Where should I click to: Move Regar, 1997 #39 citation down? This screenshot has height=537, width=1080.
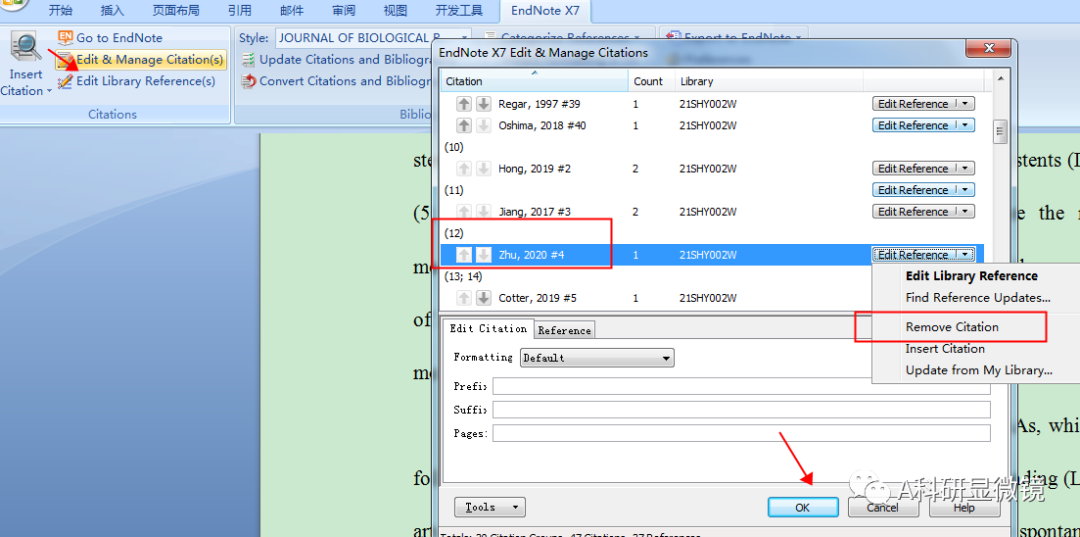point(484,104)
